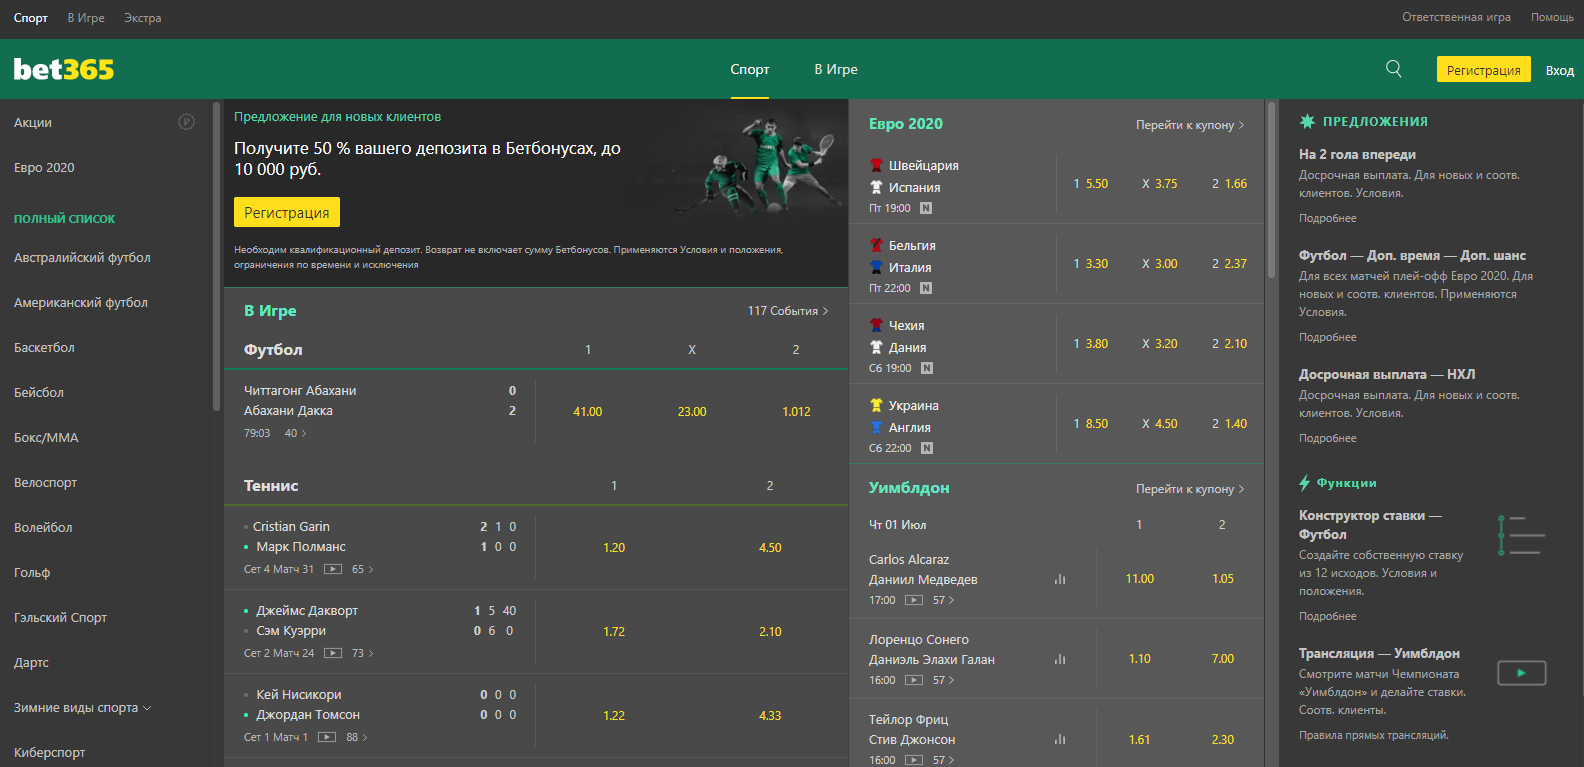
Task: Click the Уимблдон broadcast play icon
Action: [x=1521, y=673]
